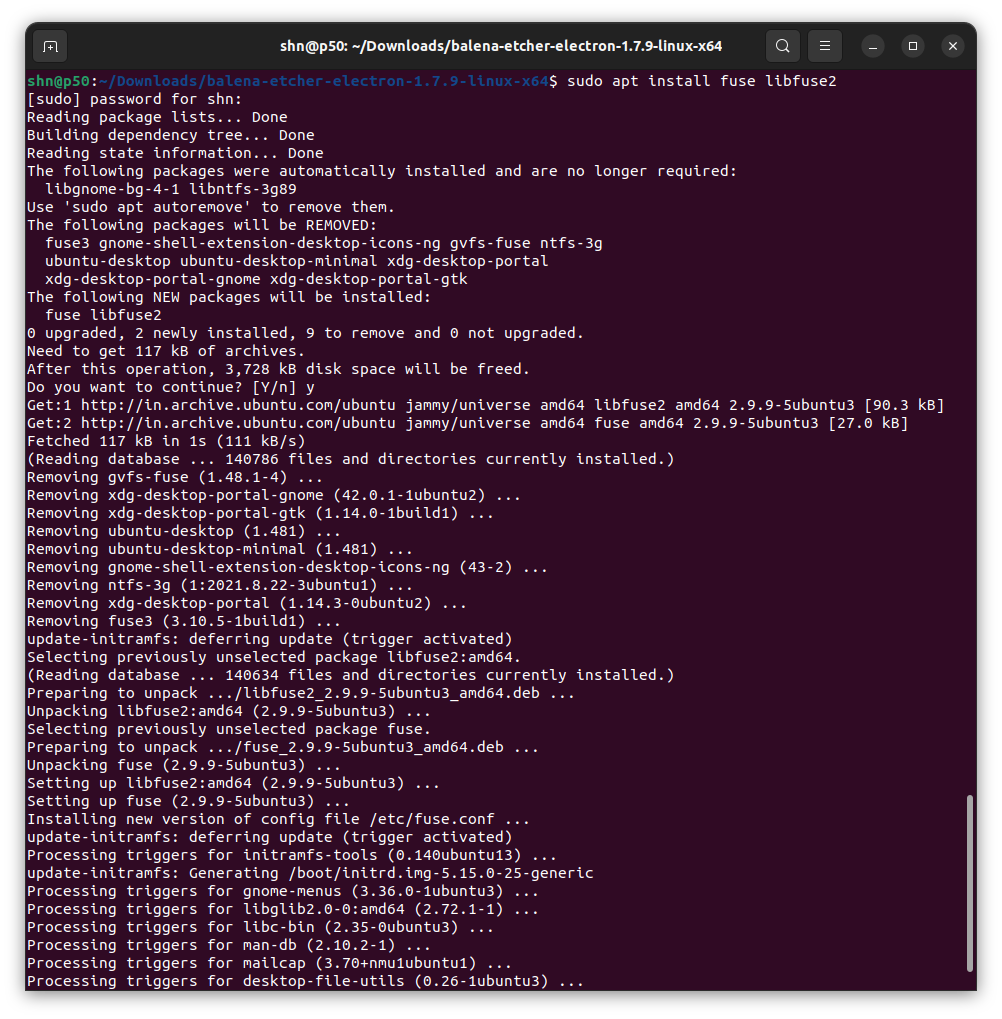Click the 'Get:2' fuse download line
This screenshot has height=1019, width=1002.
(467, 423)
